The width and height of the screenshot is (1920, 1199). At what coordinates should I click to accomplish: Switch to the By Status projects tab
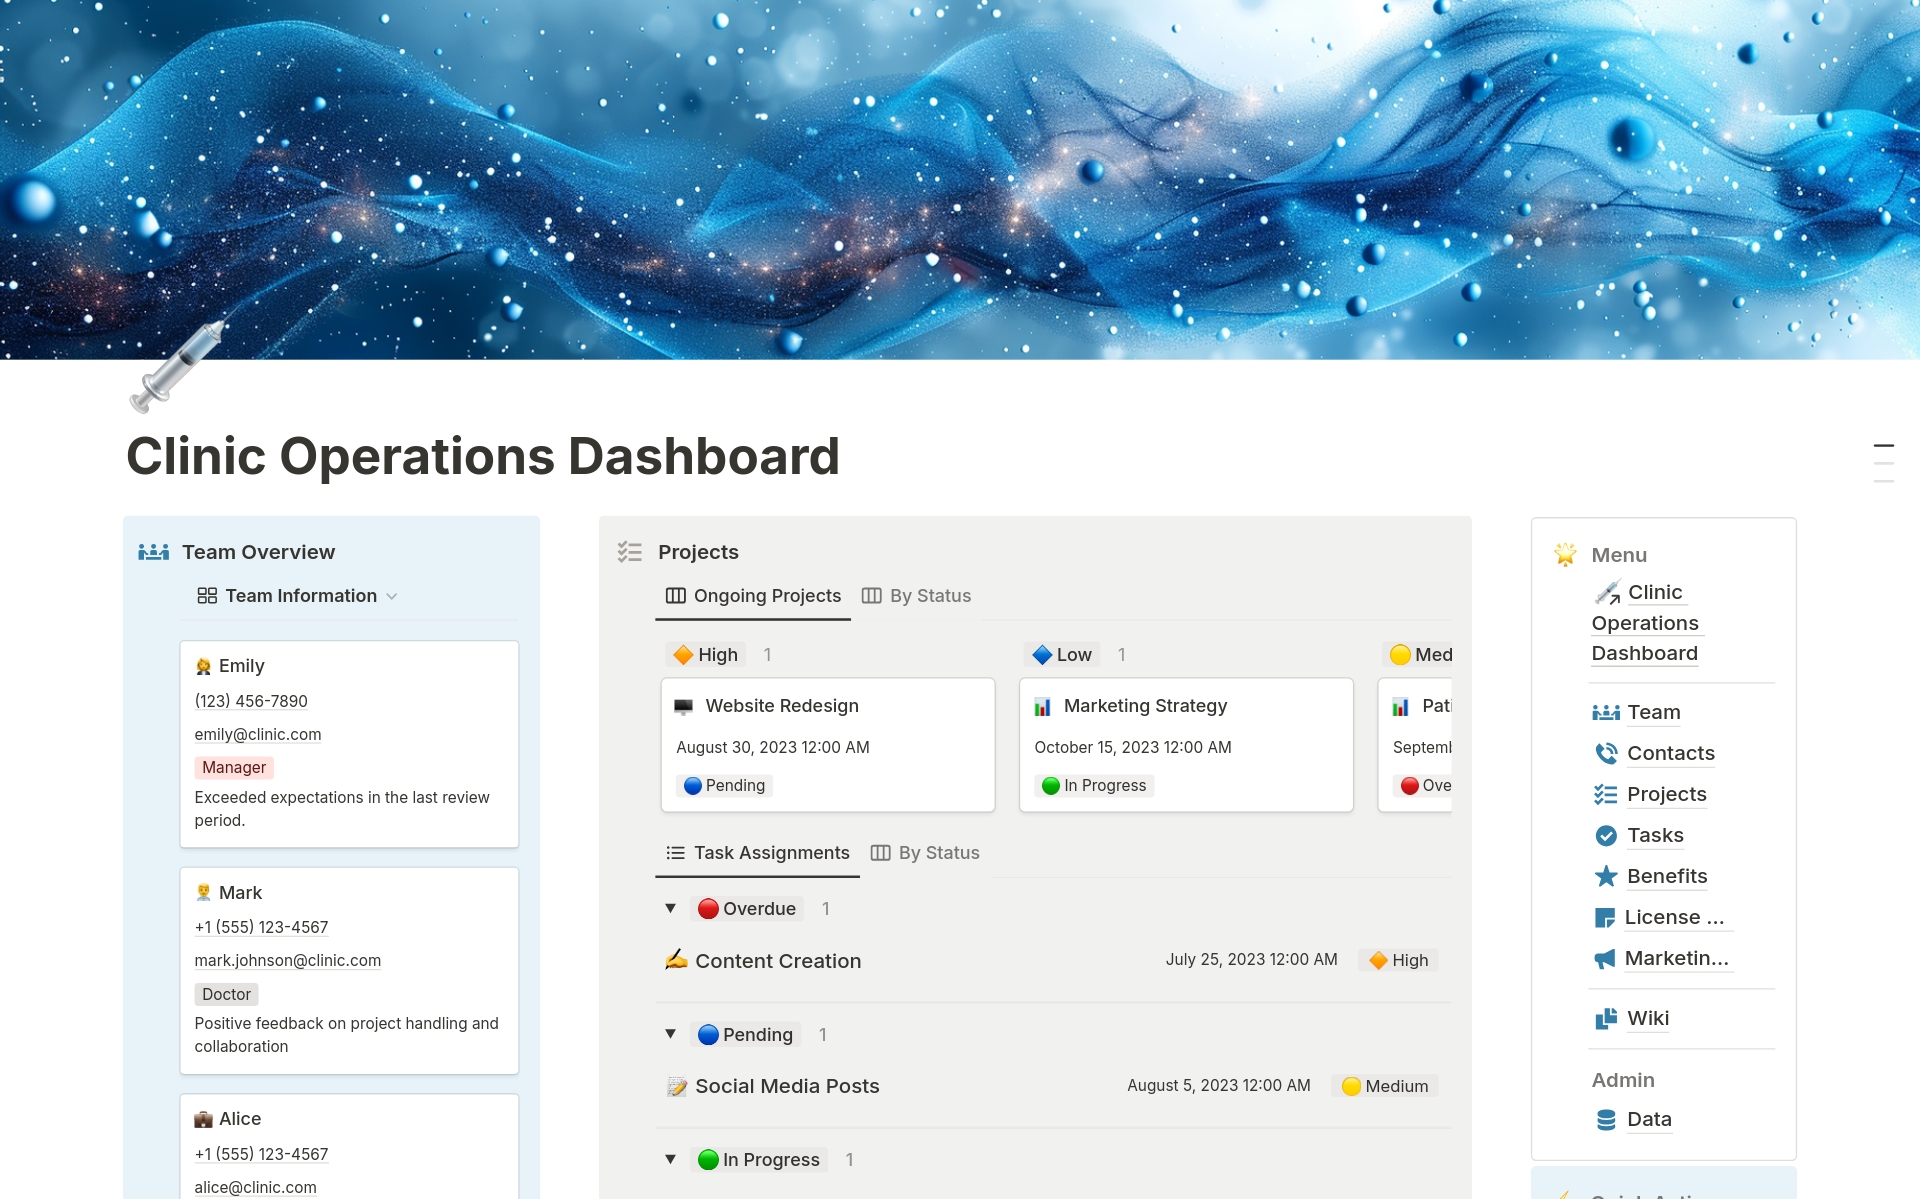coord(916,595)
